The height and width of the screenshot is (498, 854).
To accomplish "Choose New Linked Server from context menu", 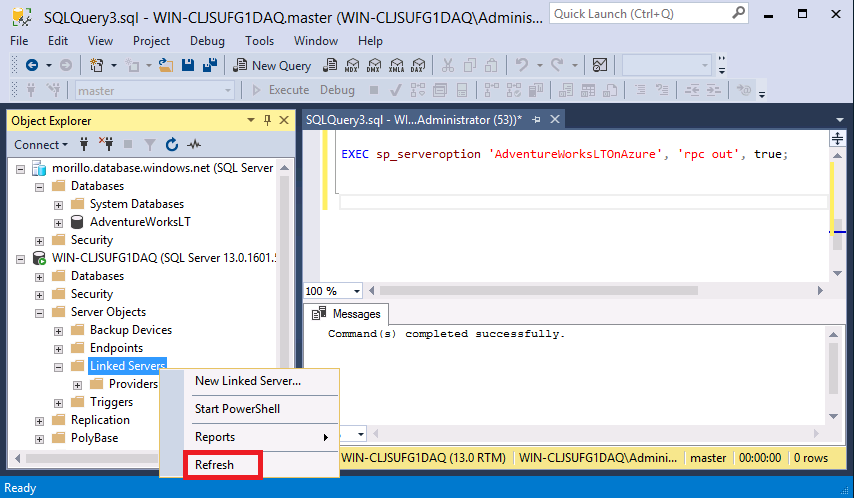I will point(248,381).
